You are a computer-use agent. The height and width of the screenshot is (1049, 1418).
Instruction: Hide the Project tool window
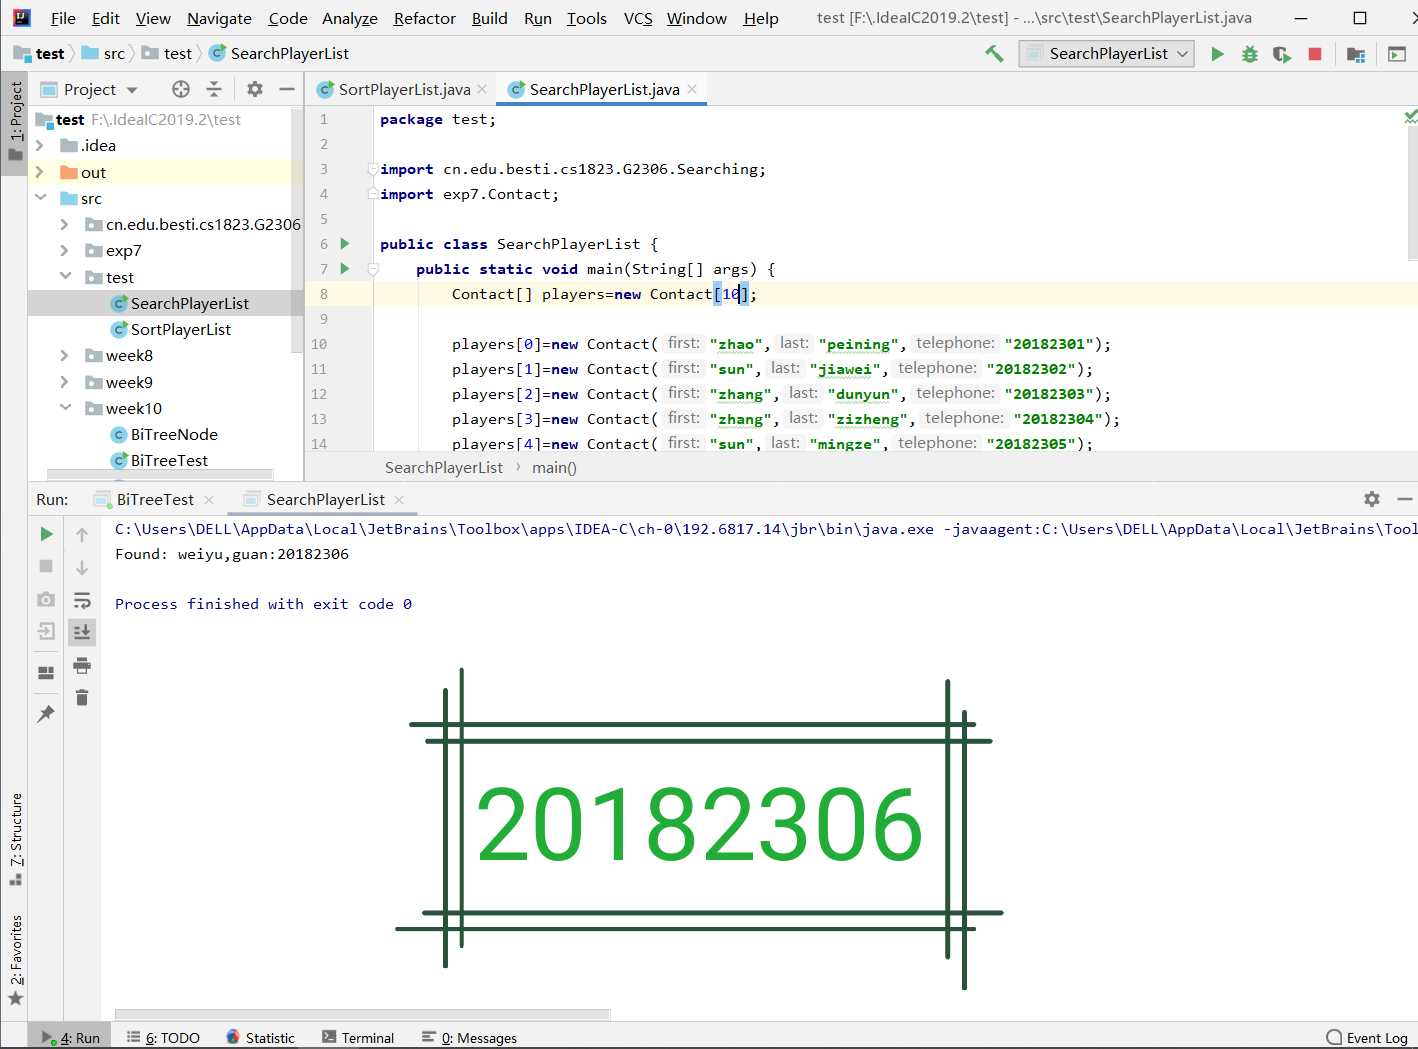click(287, 89)
